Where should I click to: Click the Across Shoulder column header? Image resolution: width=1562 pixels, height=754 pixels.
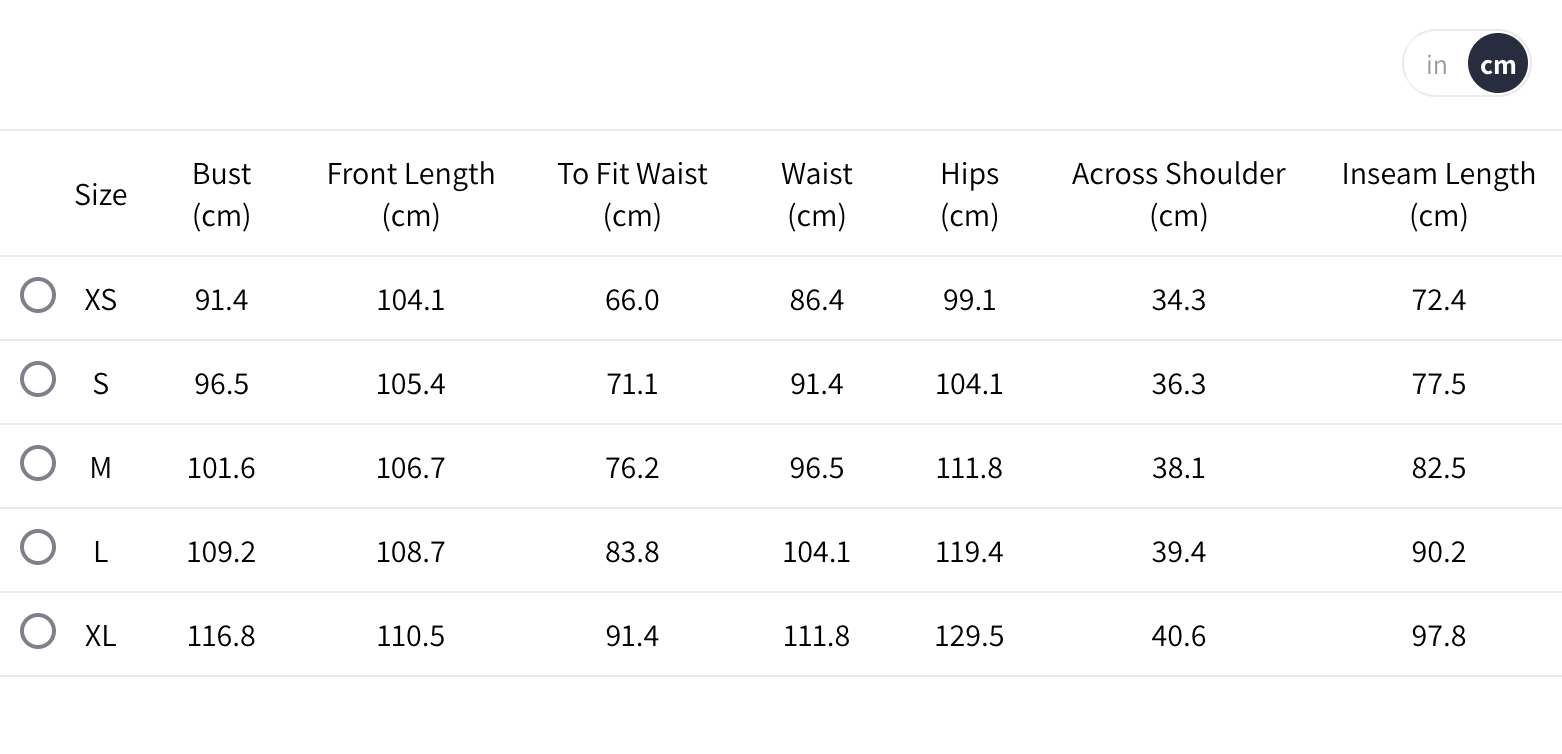pyautogui.click(x=1178, y=194)
